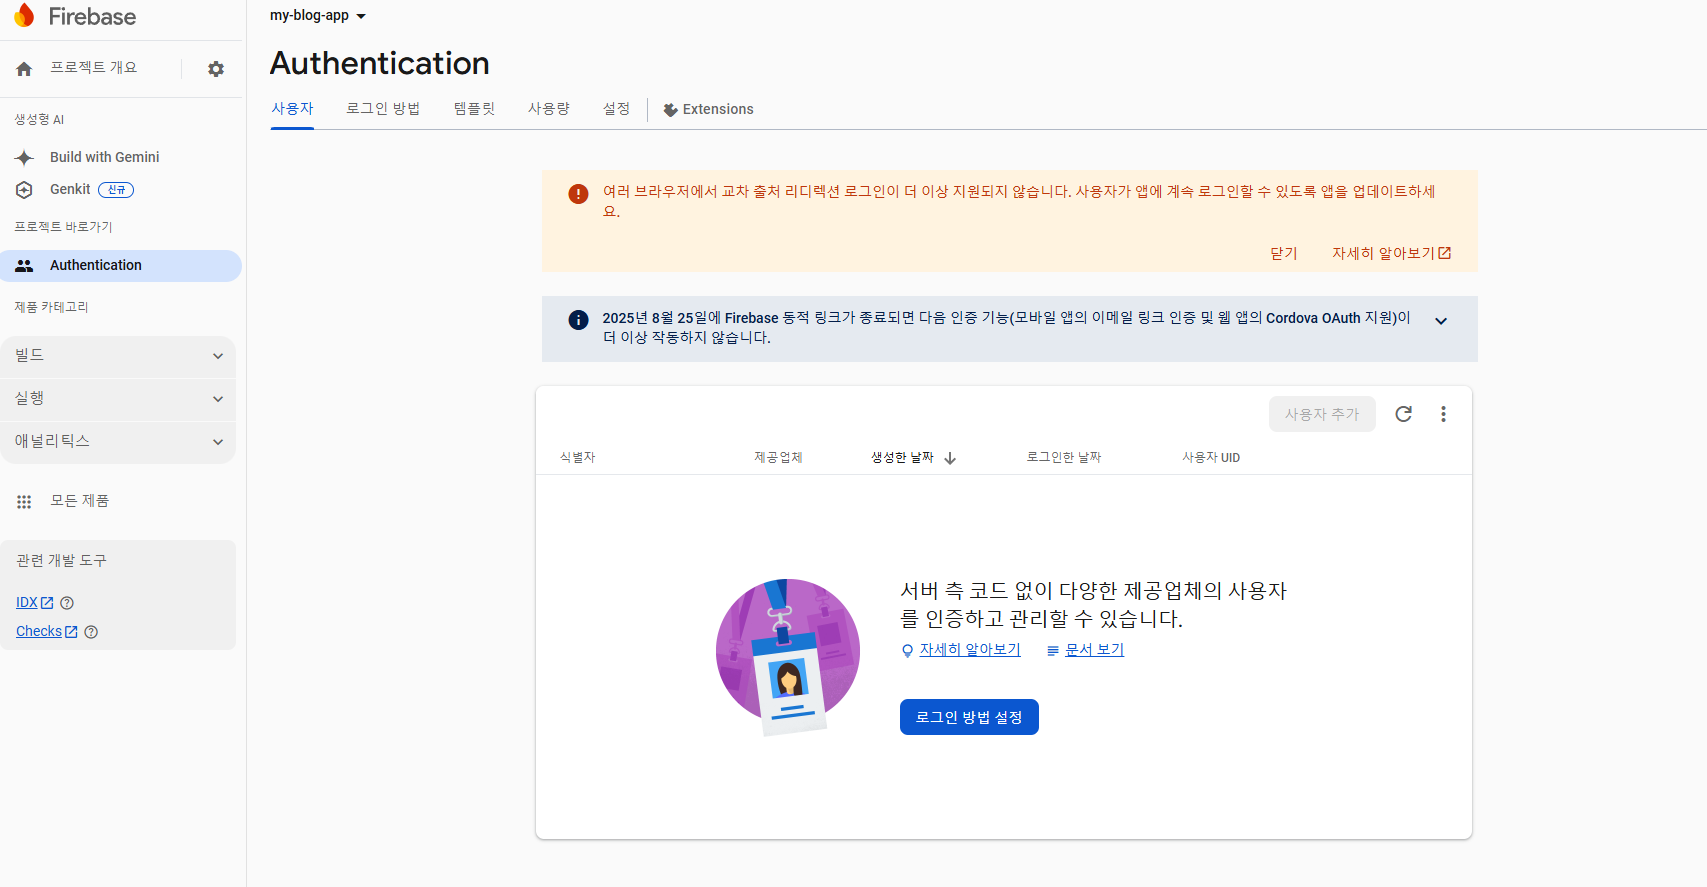This screenshot has width=1707, height=887.
Task: Click the Firebase flame logo
Action: coord(24,15)
